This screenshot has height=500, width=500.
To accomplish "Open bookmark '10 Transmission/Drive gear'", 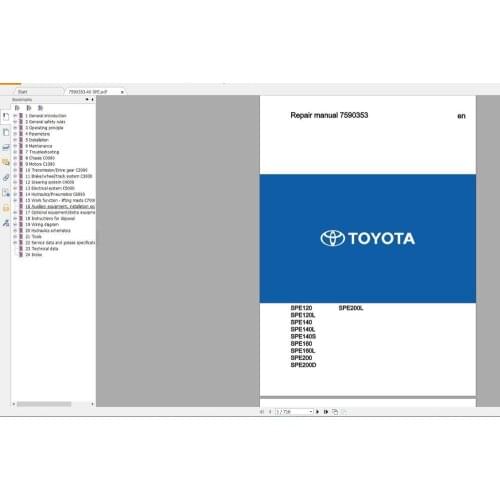I will [x=56, y=170].
